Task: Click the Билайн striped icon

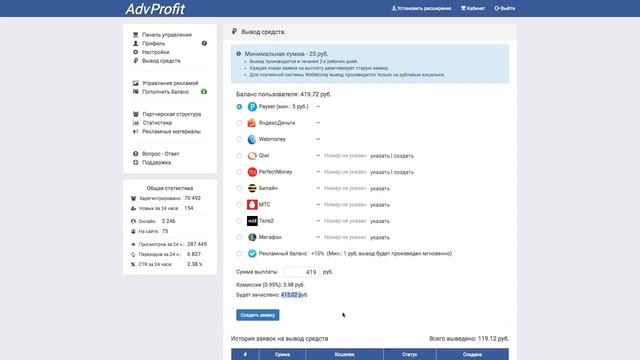Action: (x=252, y=188)
